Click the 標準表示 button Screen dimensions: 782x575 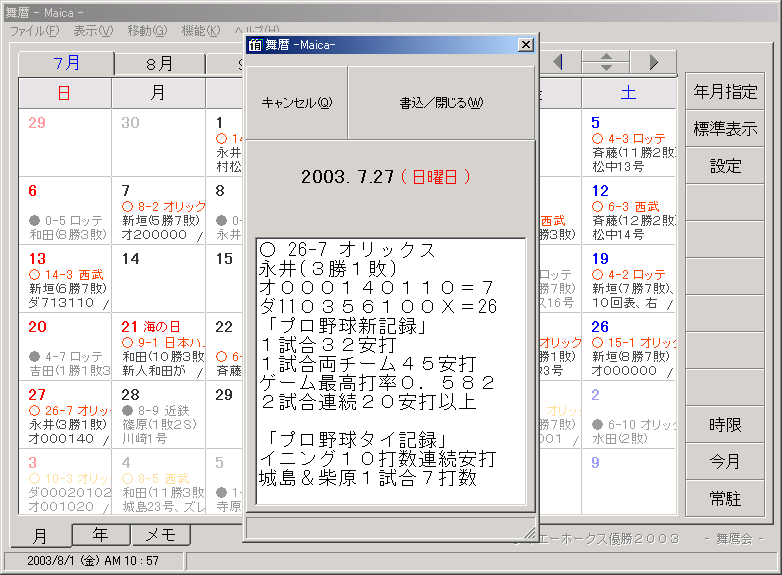725,129
